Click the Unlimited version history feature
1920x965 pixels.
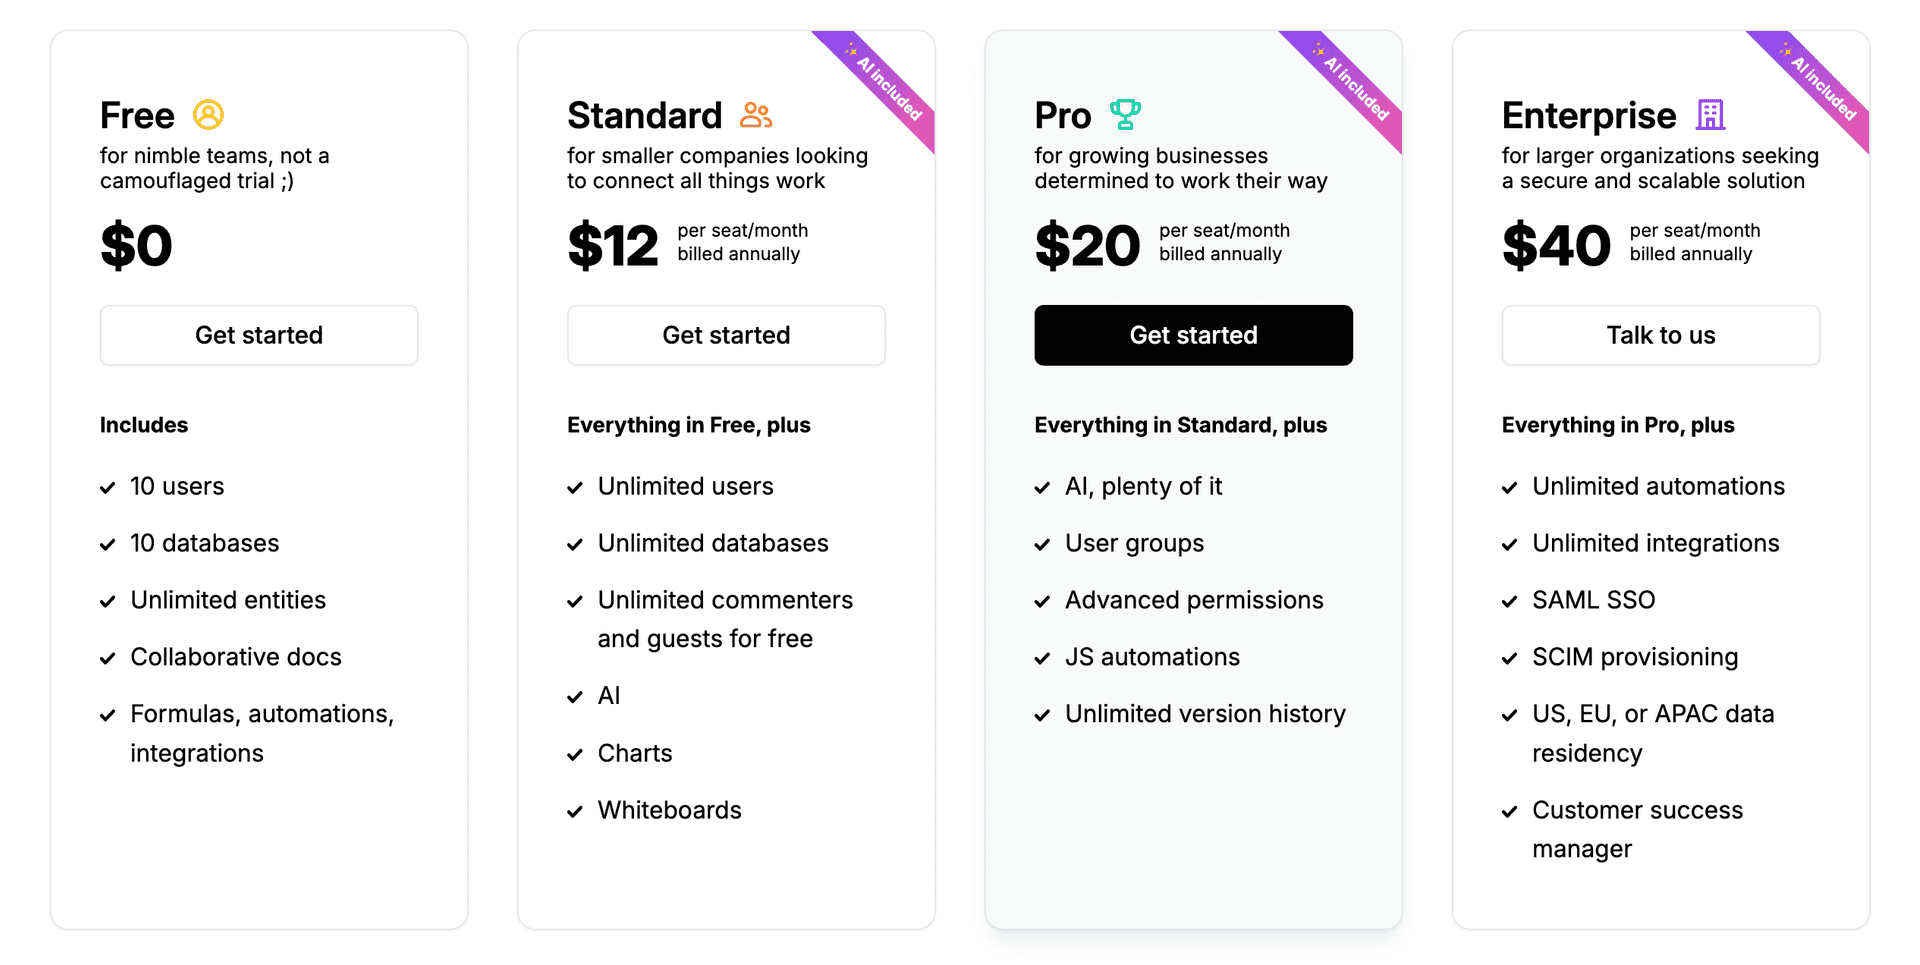[1205, 714]
